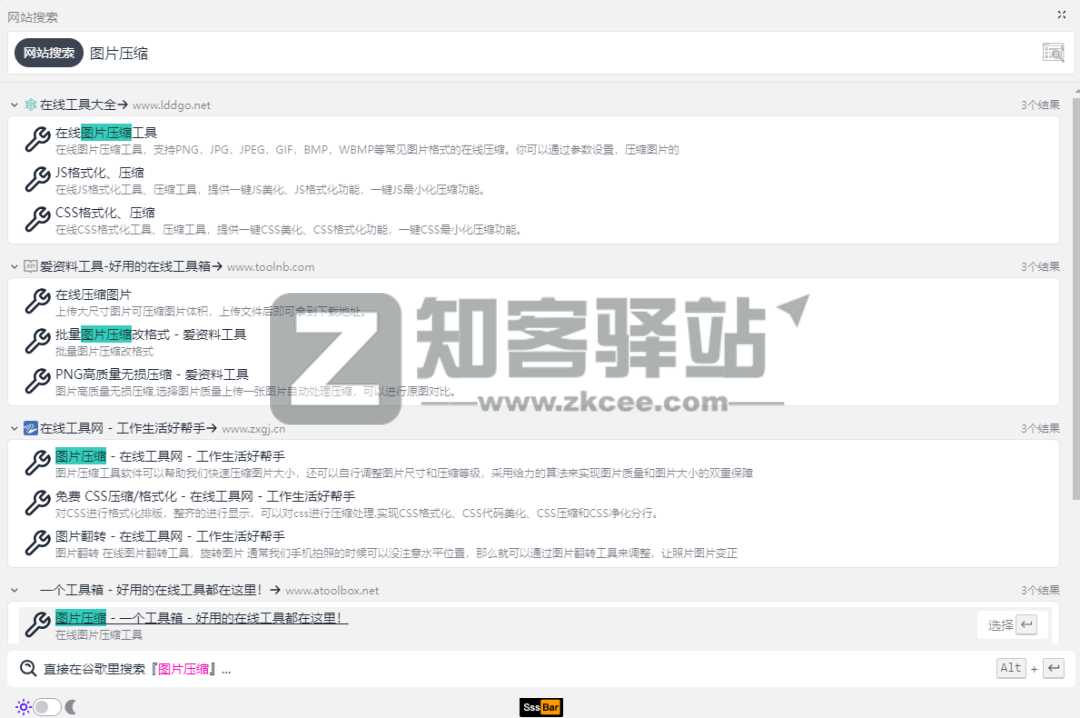Click the sun icon for light mode
The height and width of the screenshot is (718, 1080).
(x=23, y=707)
